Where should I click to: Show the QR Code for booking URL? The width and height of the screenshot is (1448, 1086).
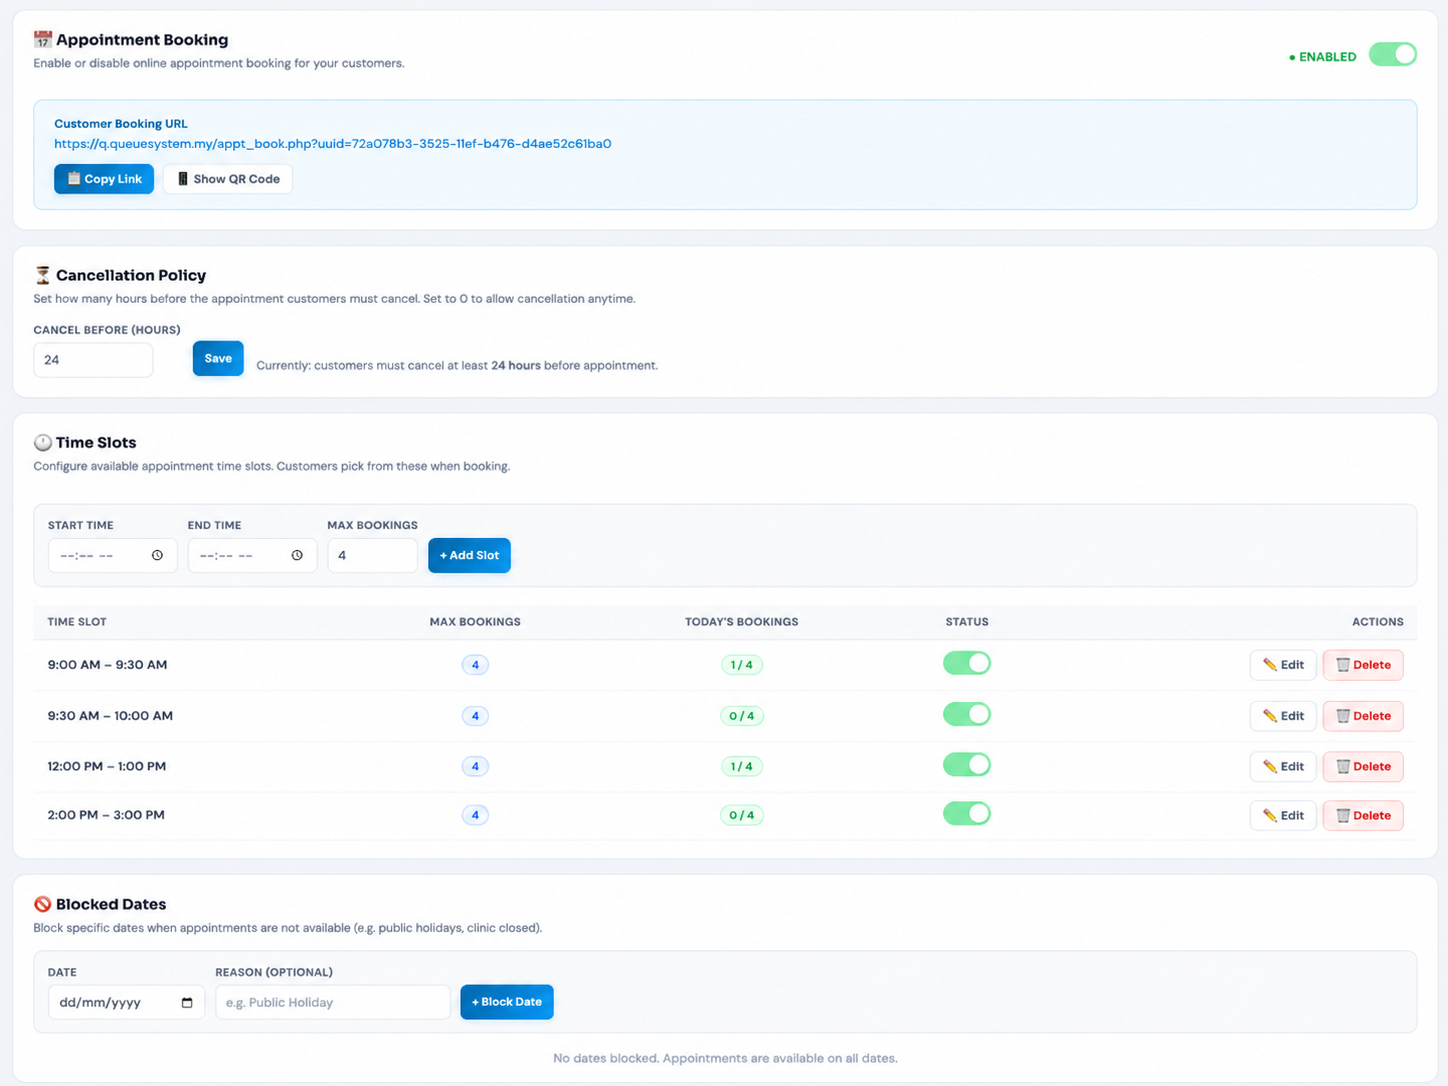[x=228, y=178]
